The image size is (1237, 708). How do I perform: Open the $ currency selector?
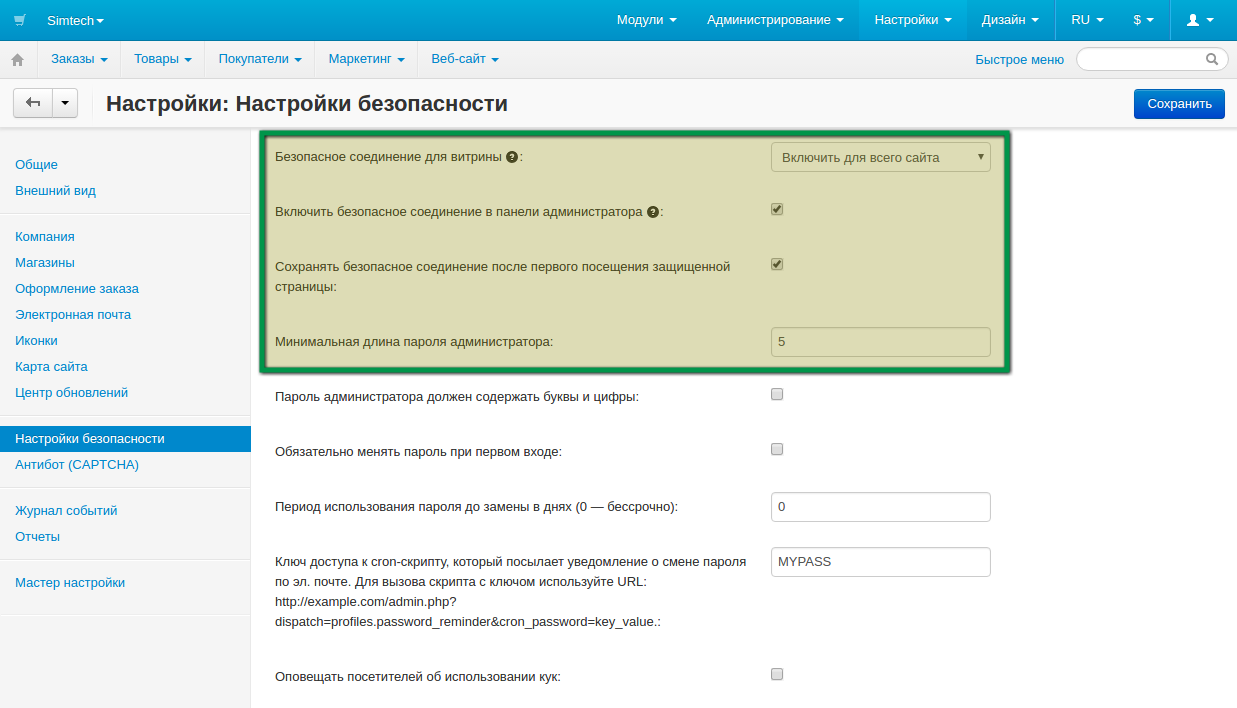pyautogui.click(x=1144, y=20)
